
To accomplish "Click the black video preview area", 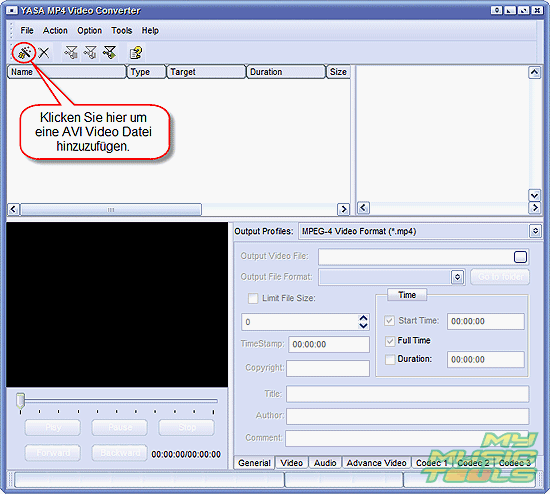I will 117,305.
